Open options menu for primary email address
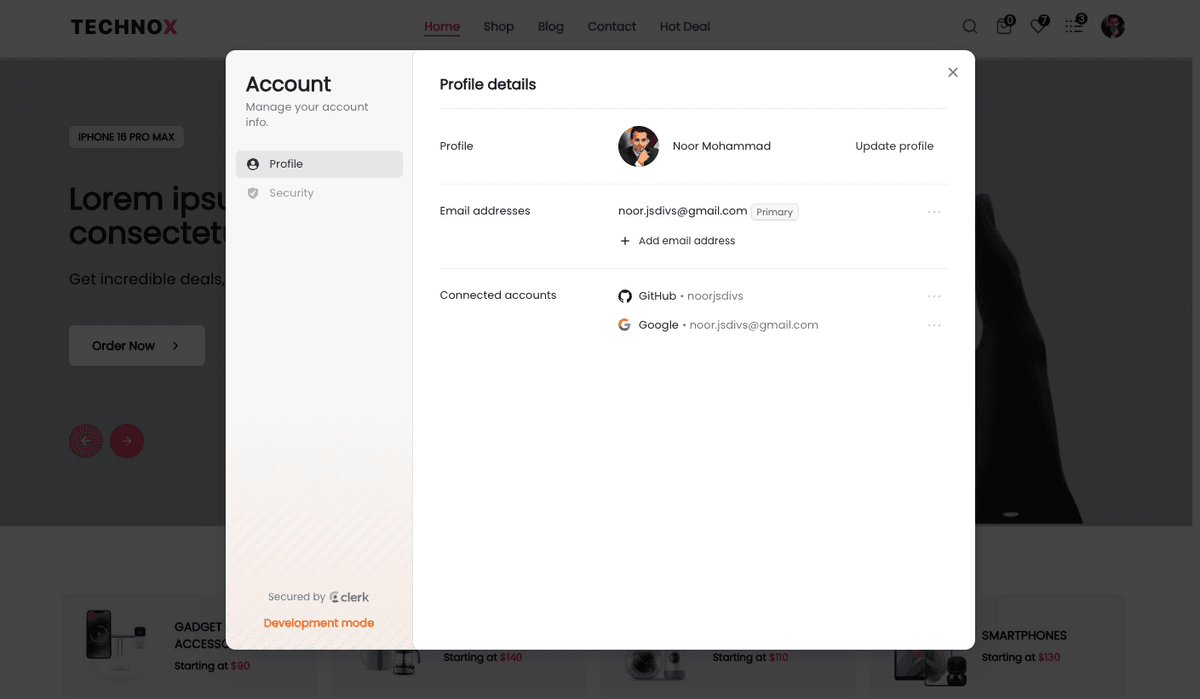This screenshot has height=699, width=1200. pos(934,212)
